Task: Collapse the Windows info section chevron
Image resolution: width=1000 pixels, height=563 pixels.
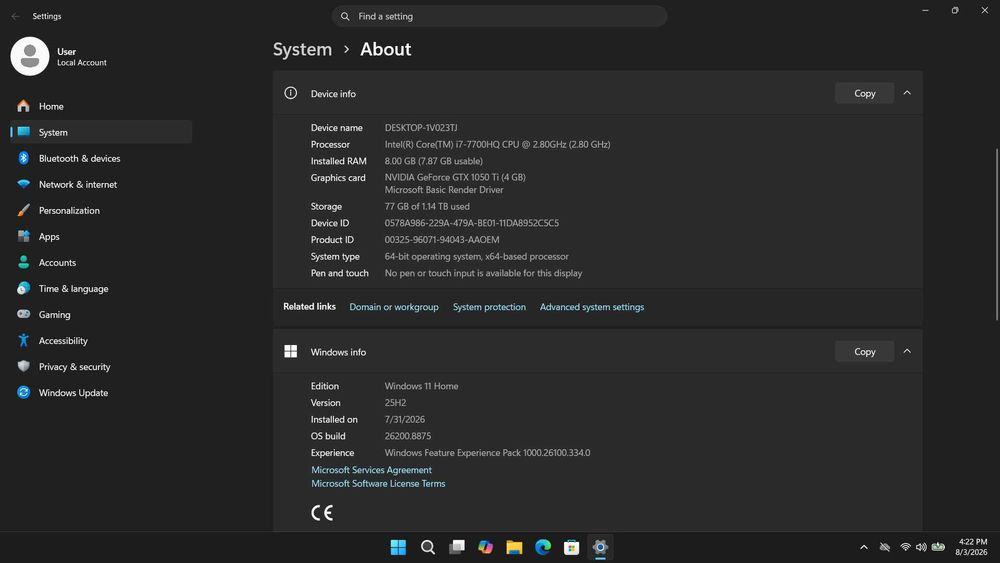Action: click(907, 351)
